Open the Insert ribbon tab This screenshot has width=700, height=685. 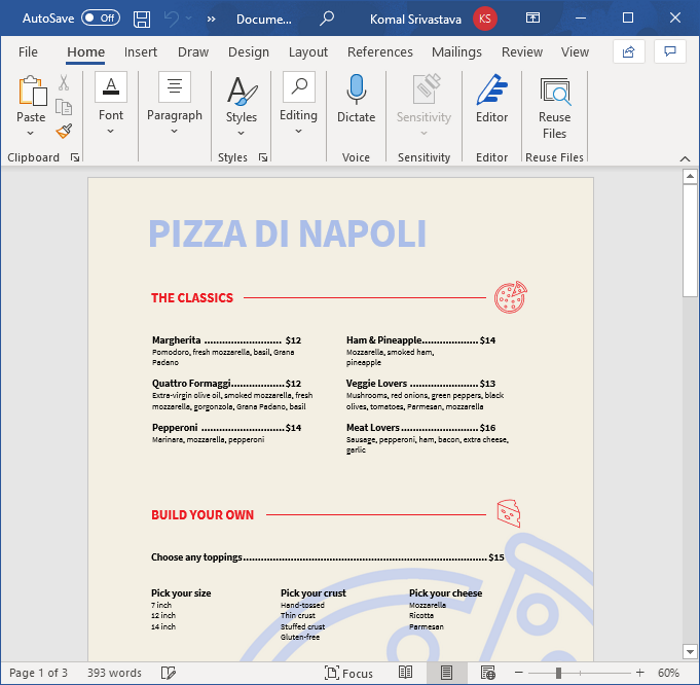141,52
